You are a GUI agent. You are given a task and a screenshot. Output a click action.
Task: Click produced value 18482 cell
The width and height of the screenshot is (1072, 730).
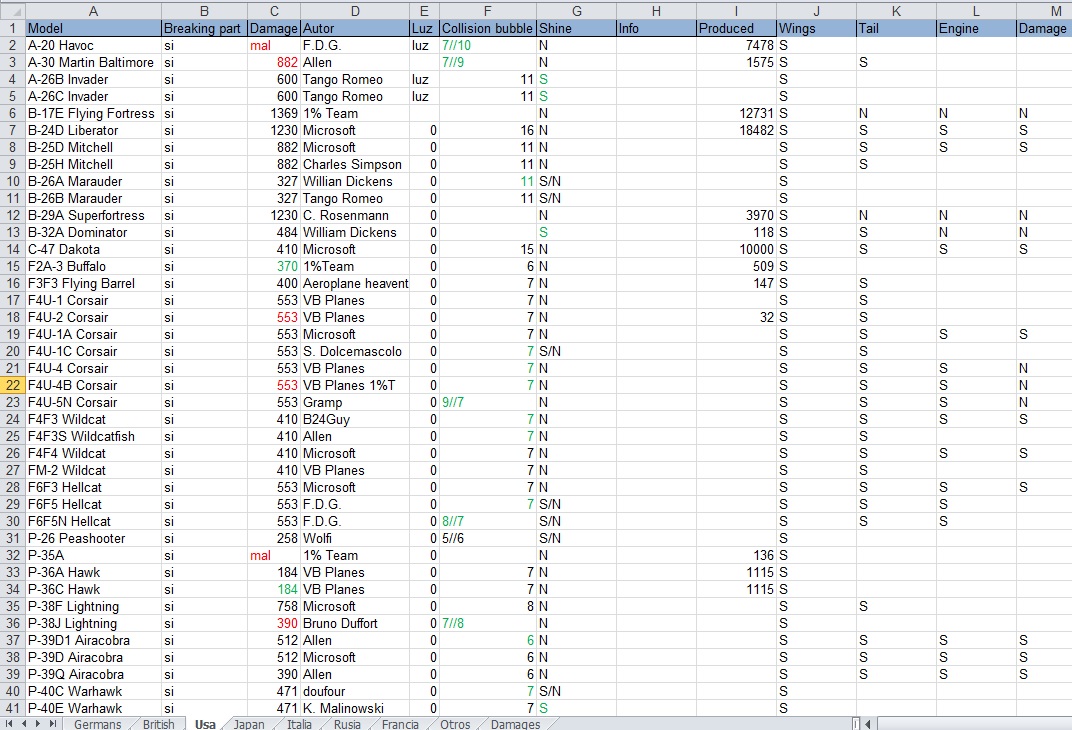coord(736,131)
